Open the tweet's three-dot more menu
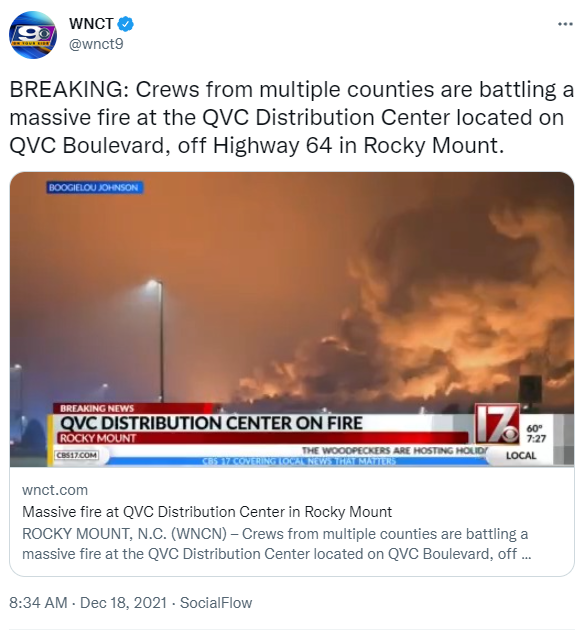This screenshot has height=638, width=583. tap(565, 24)
